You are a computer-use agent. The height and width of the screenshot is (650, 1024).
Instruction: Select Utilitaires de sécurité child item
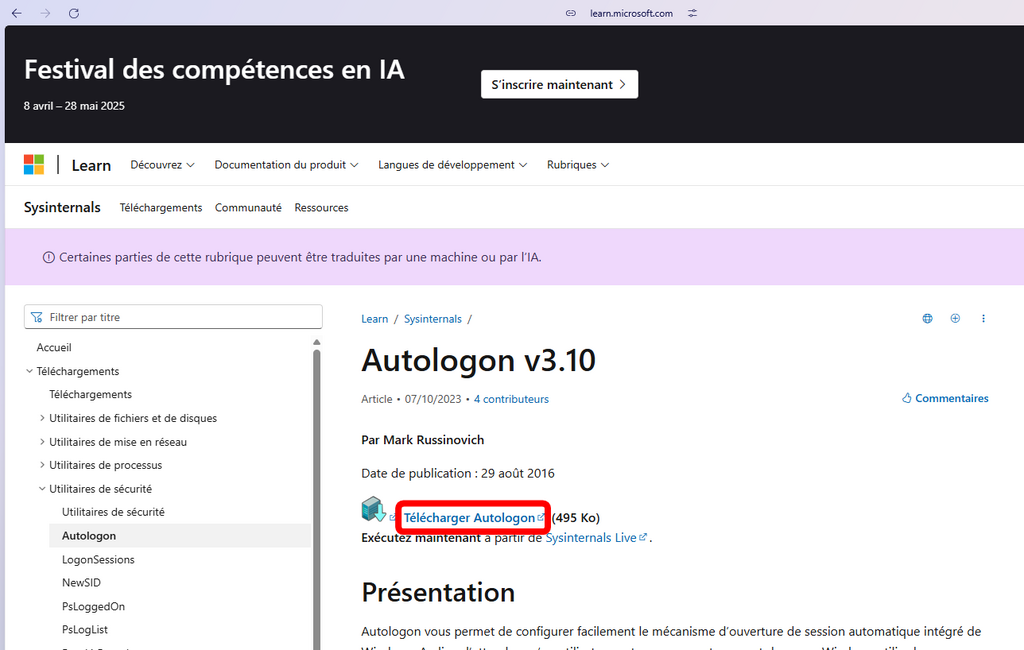tap(113, 512)
